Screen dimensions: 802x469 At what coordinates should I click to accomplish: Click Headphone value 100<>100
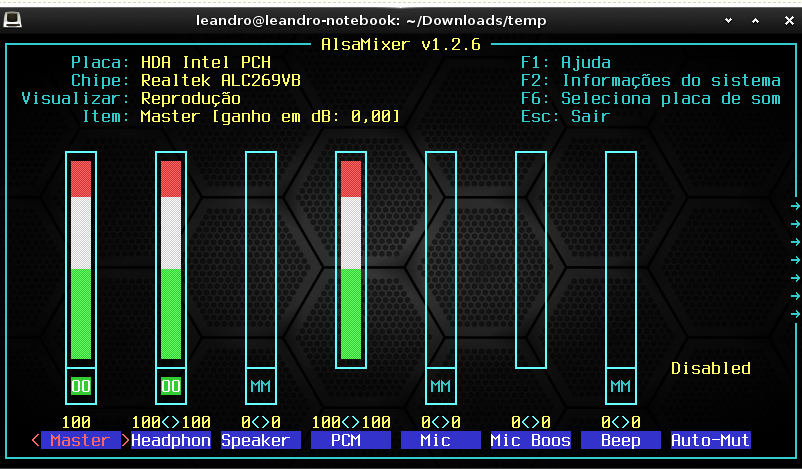[171, 422]
